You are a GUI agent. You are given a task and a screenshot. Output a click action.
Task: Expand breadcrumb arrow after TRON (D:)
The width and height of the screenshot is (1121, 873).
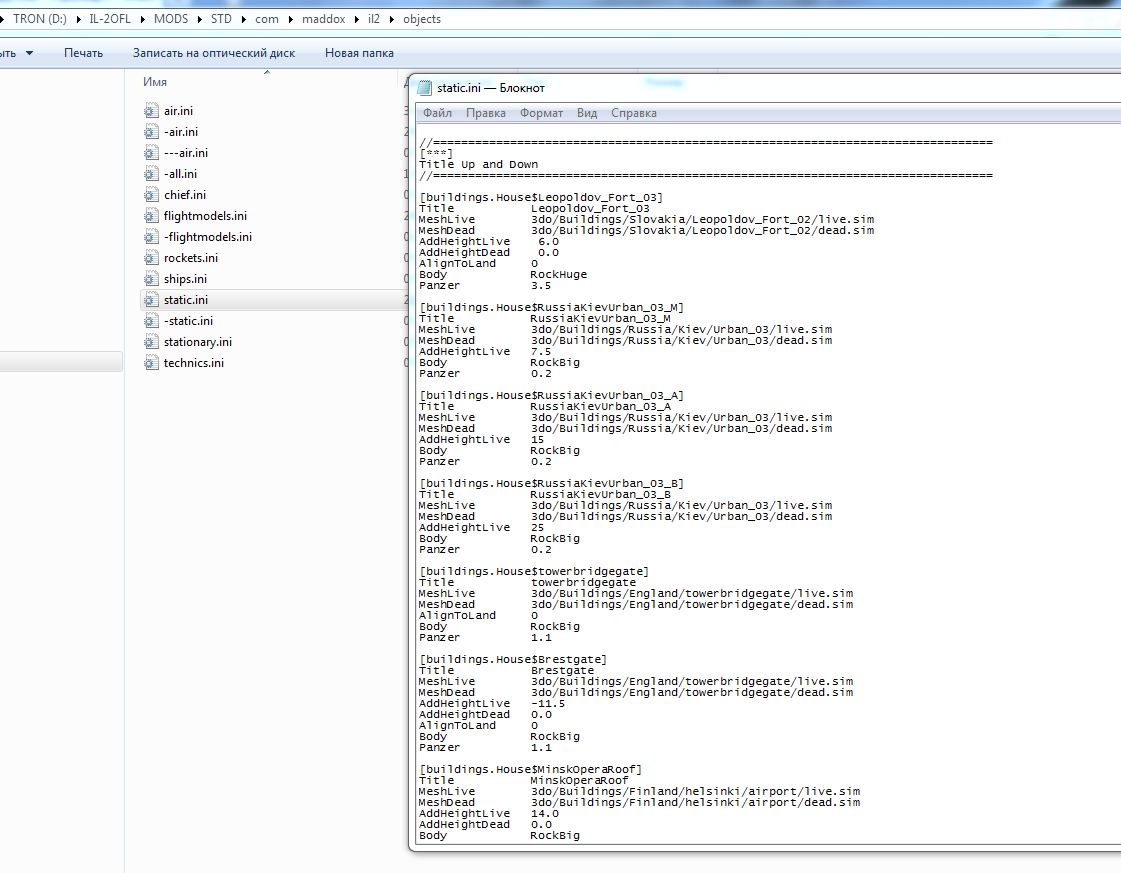tap(78, 19)
